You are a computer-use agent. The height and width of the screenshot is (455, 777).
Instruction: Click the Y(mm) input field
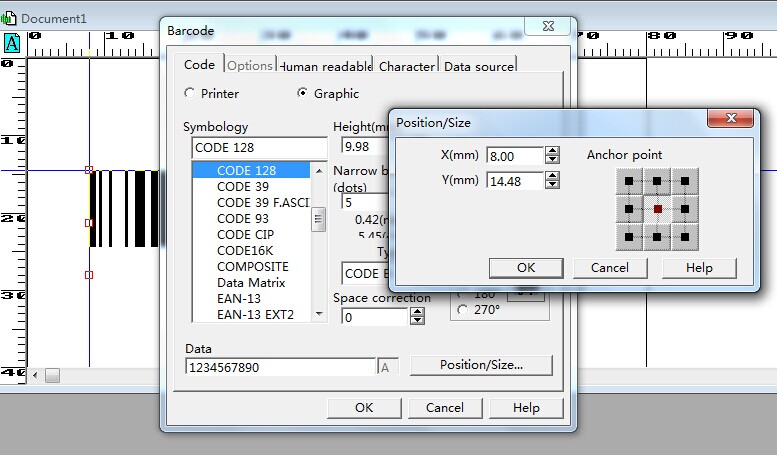click(514, 181)
